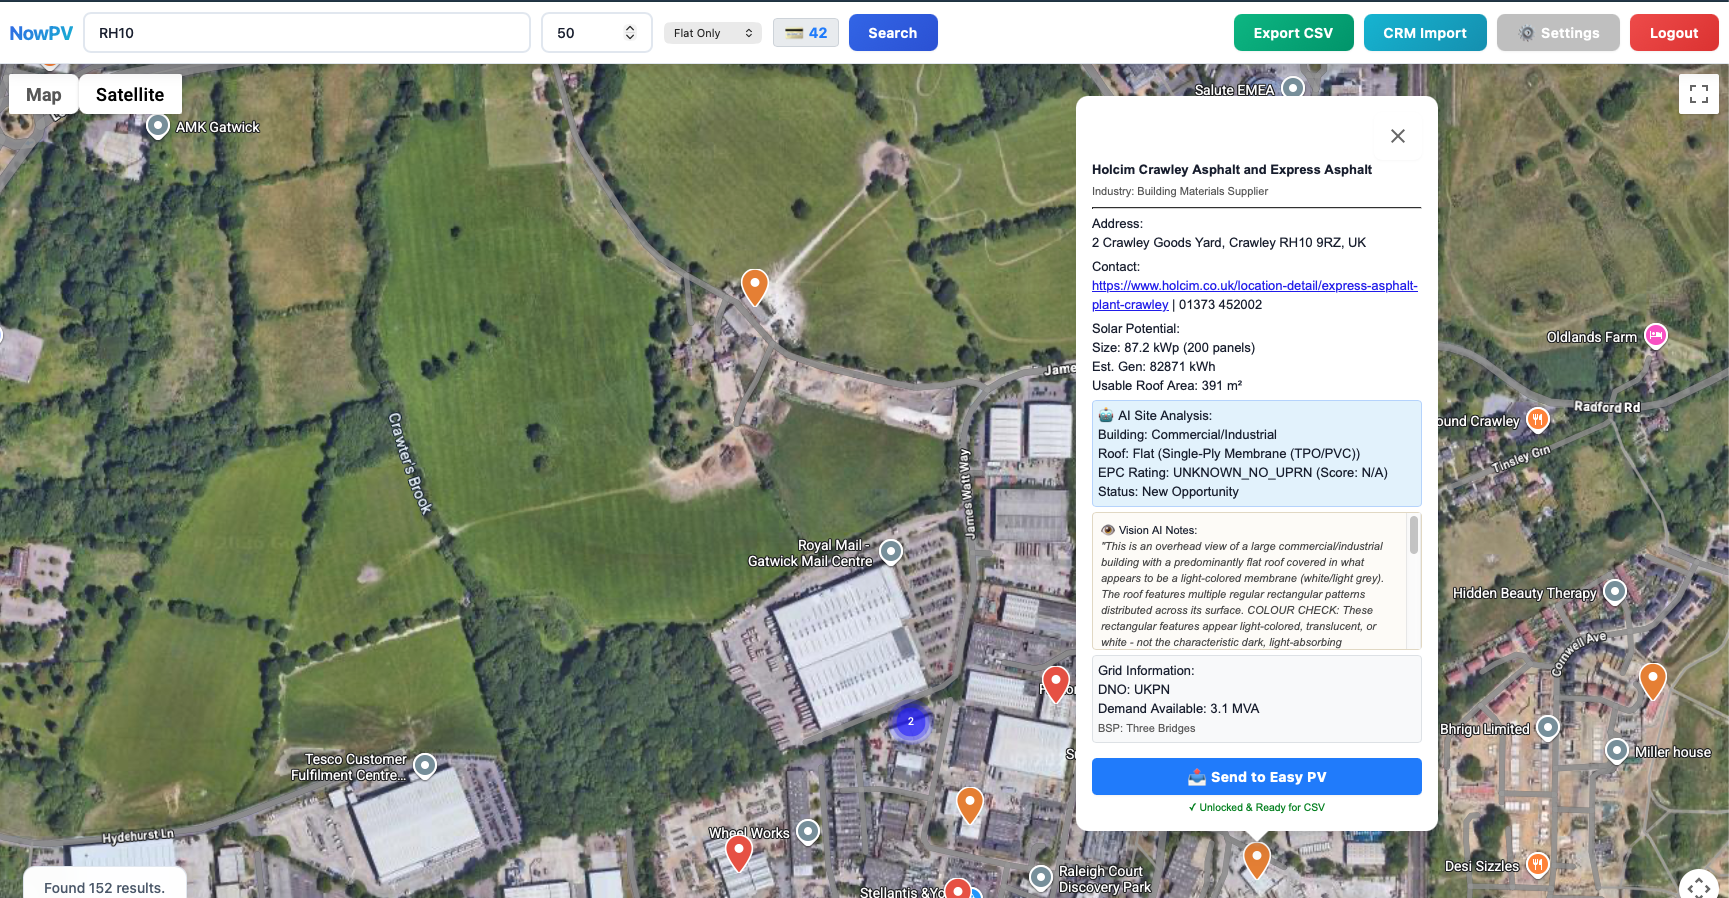The image size is (1729, 898).
Task: Click the Royal Mail Gatwick Mail Centre marker
Action: click(x=891, y=551)
